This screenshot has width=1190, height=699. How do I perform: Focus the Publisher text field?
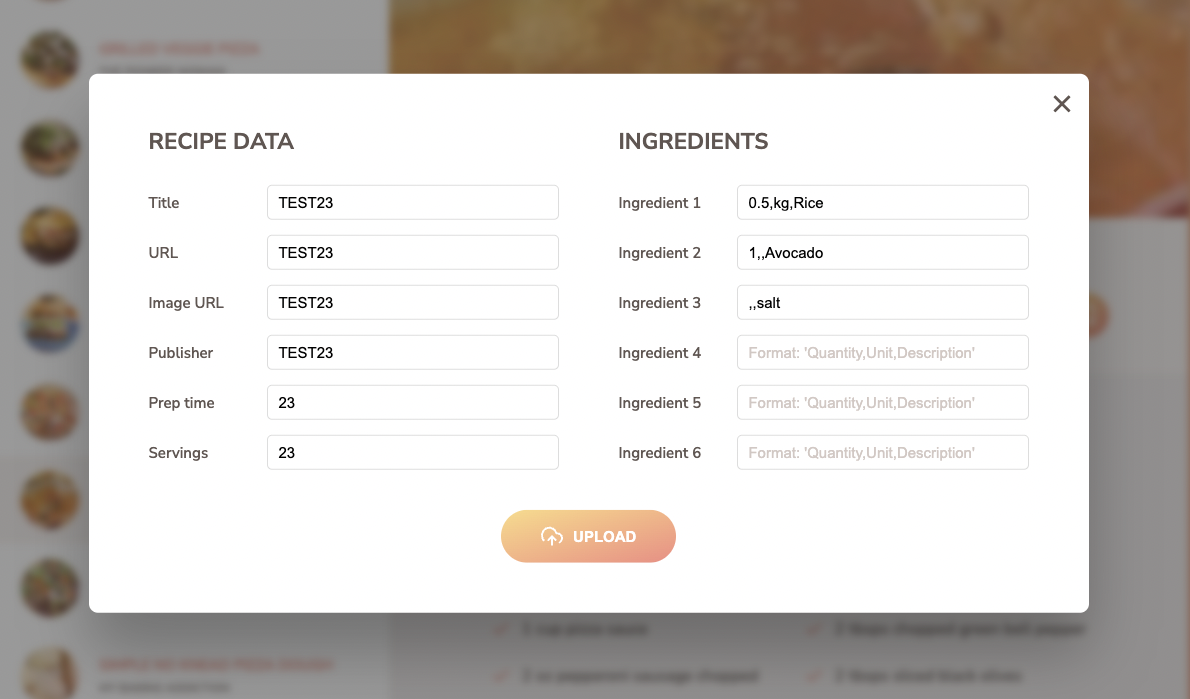point(412,352)
